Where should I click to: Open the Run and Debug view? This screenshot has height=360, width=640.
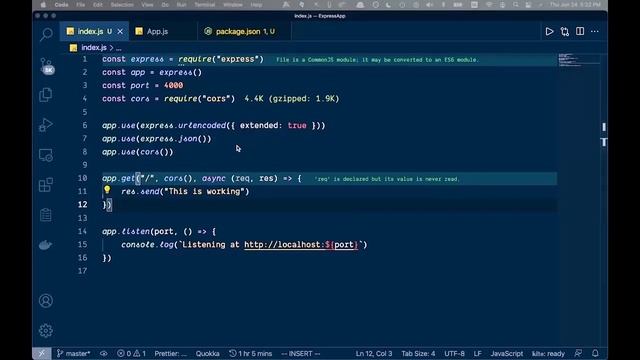(46, 124)
